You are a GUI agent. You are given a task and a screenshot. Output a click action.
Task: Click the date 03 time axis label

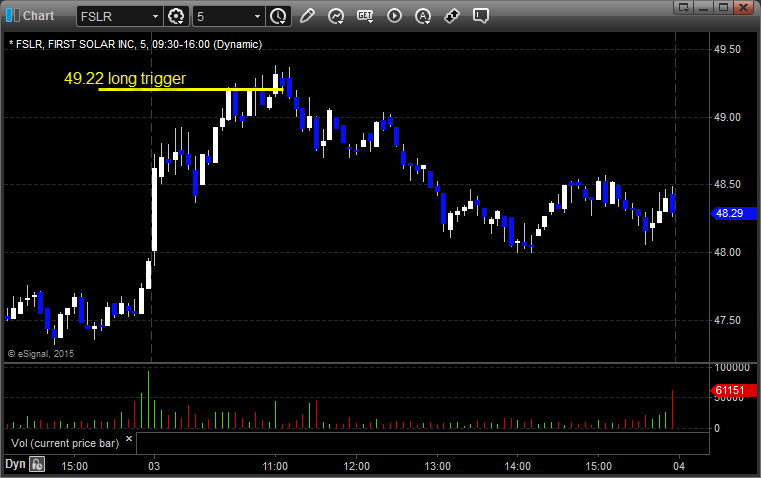pos(154,466)
